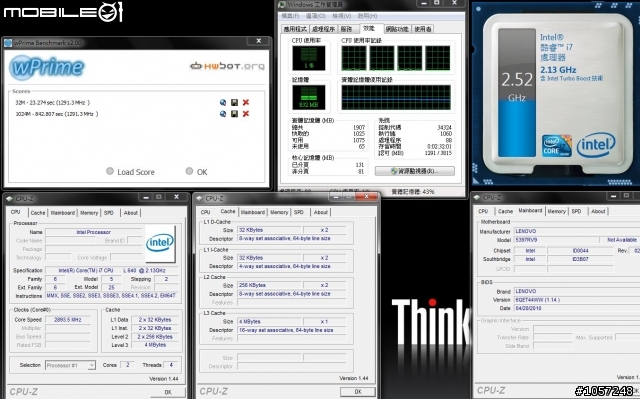Switch to the 網路功能 tab in Task Manager
This screenshot has width=640, height=399.
click(397, 29)
